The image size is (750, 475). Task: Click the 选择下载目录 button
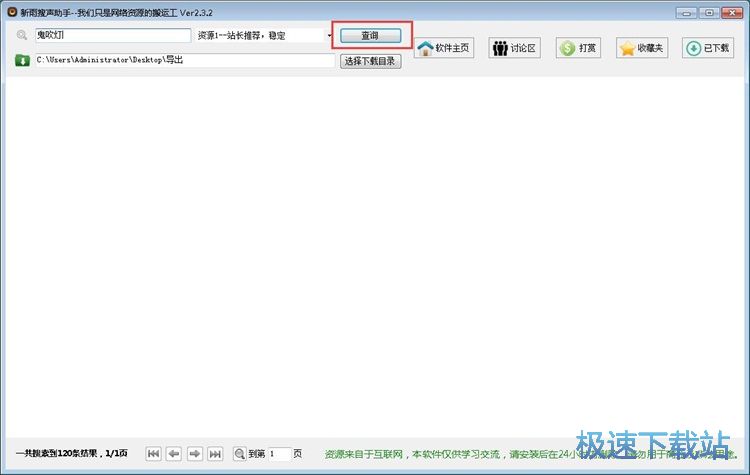(x=370, y=61)
